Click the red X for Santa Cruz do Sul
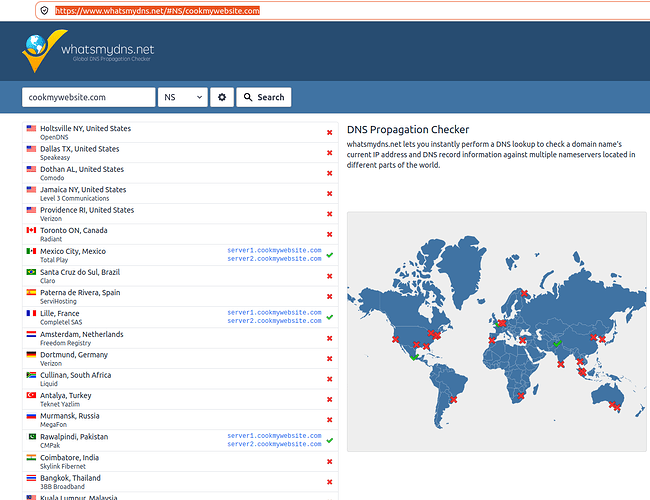The image size is (650, 500). [330, 276]
